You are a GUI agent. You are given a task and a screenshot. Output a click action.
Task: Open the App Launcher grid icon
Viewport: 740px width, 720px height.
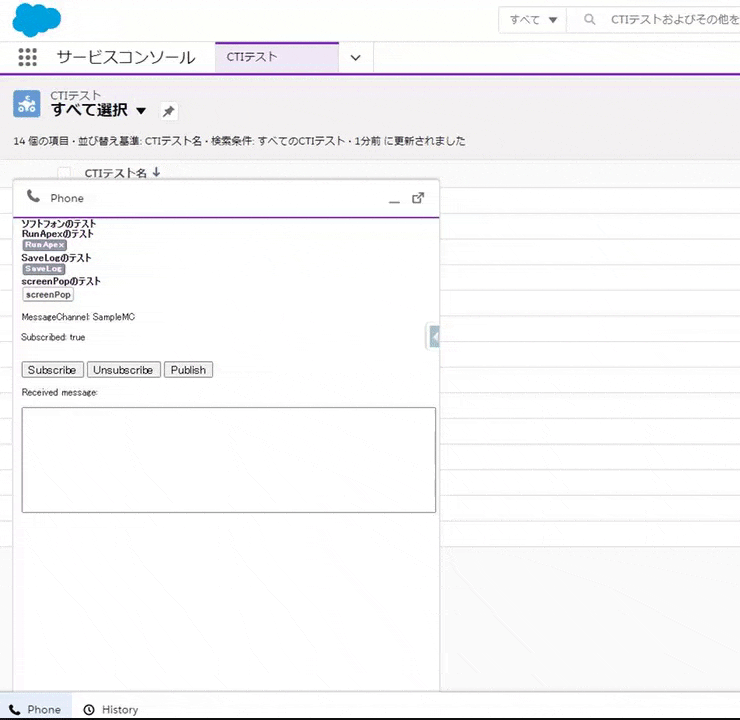click(x=27, y=57)
